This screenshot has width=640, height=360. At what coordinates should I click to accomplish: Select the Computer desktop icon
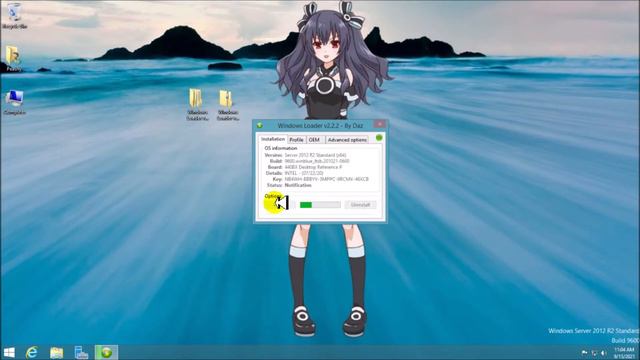pyautogui.click(x=14, y=102)
